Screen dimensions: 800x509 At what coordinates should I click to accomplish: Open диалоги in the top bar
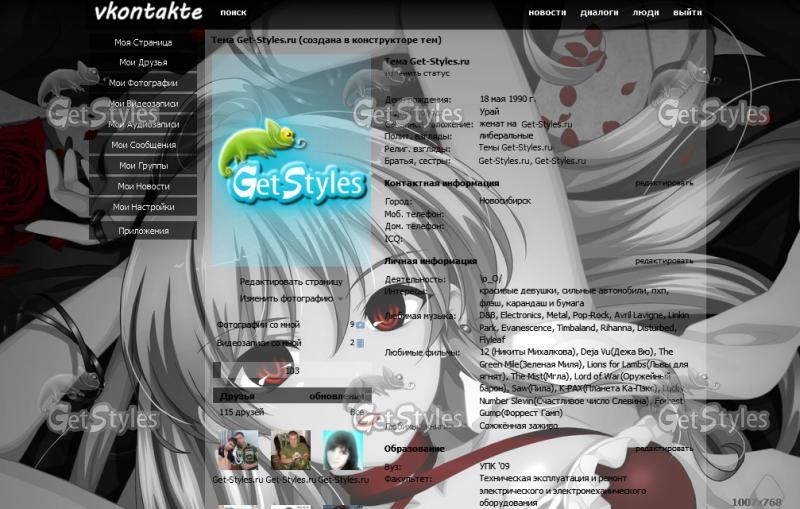coord(599,12)
